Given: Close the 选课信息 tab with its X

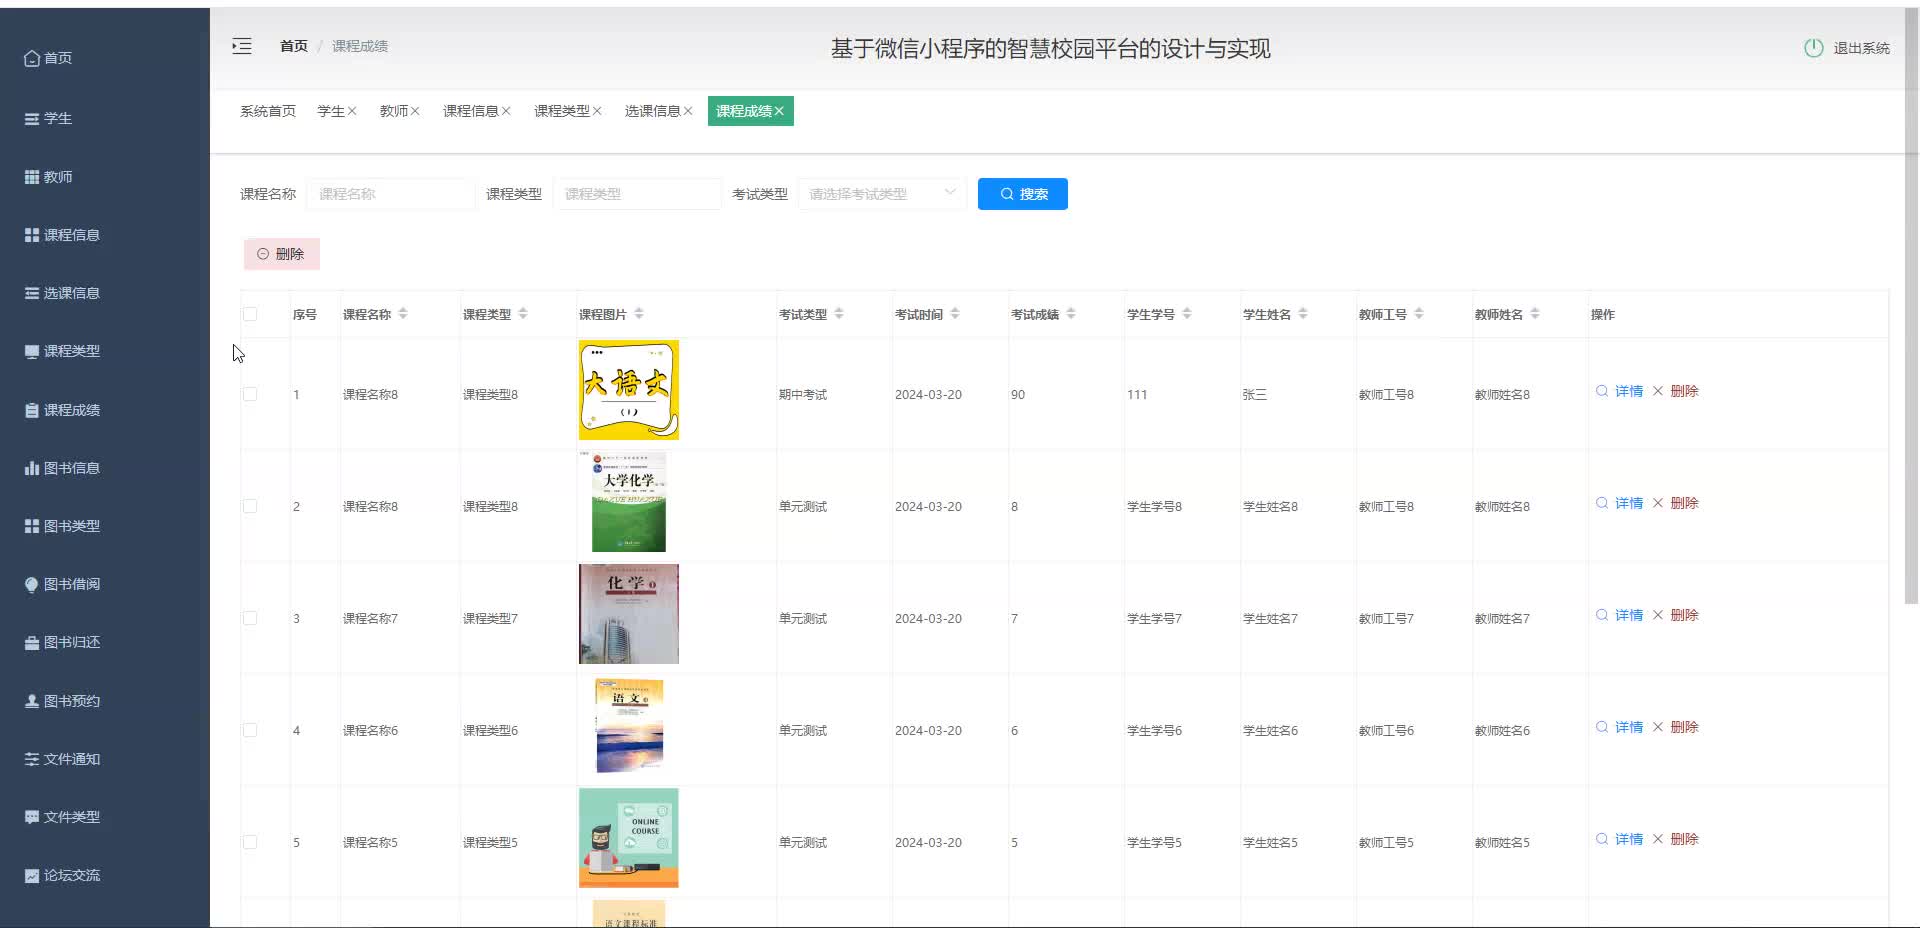Looking at the screenshot, I should click(688, 111).
